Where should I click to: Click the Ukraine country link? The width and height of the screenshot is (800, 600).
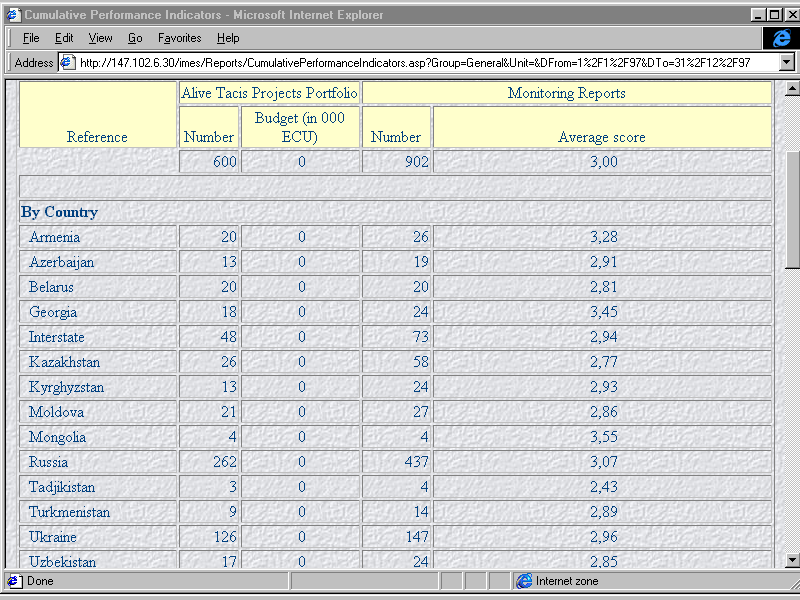point(52,537)
